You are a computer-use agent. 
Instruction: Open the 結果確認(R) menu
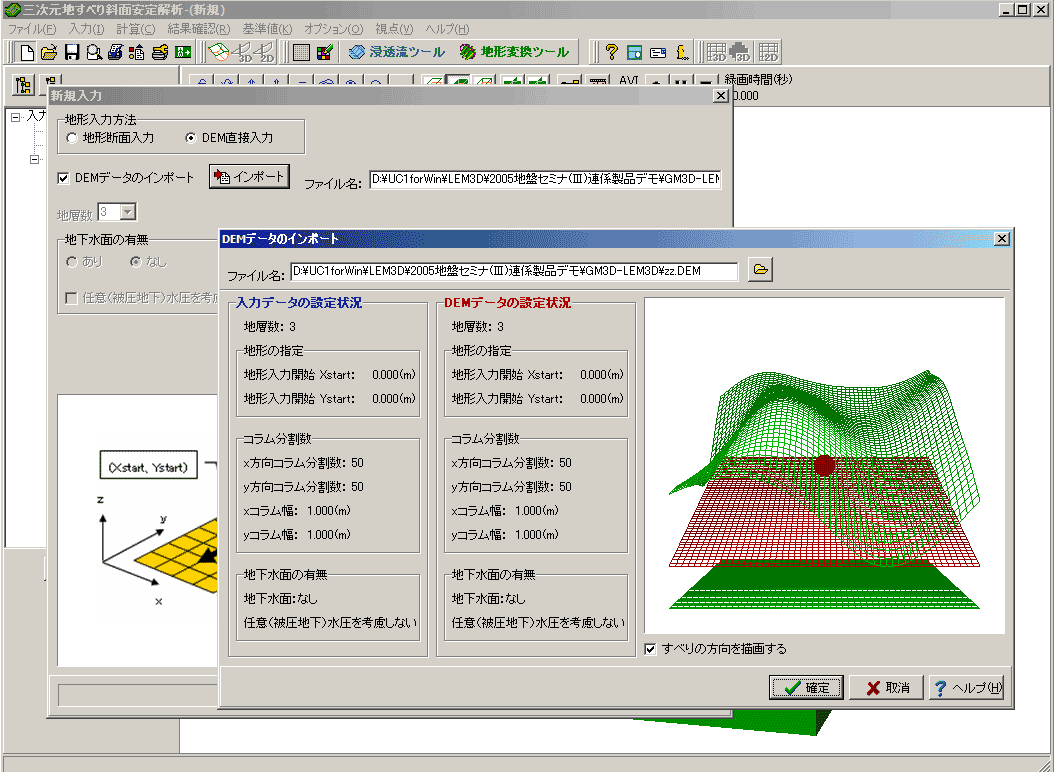point(198,29)
